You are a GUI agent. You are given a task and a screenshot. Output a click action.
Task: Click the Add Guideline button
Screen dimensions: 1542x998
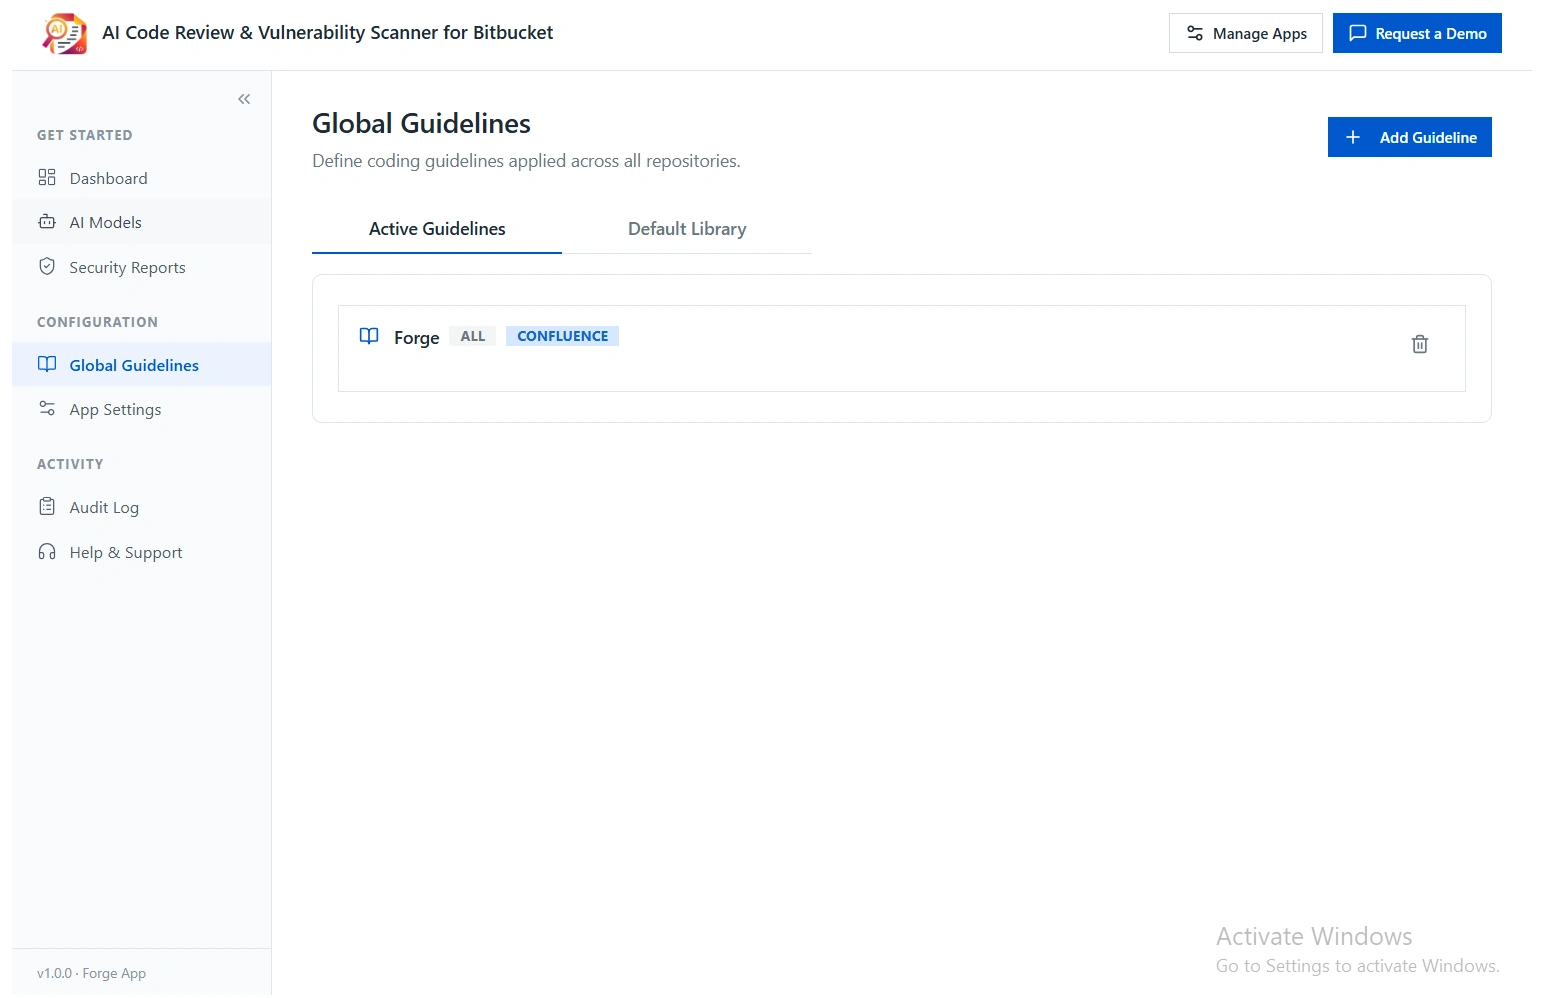coord(1409,137)
